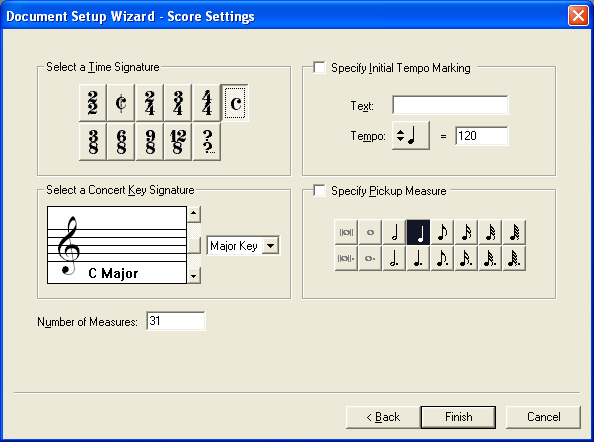The height and width of the screenshot is (442, 594).
Task: Click the Number of Measures field
Action: (x=176, y=321)
